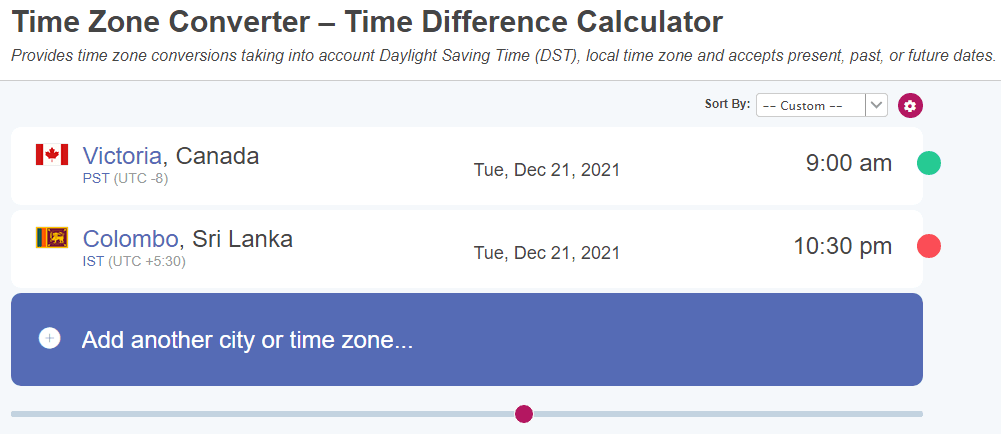Click the time slider track left of handle
Screen dimensions: 1001x434
click(262, 414)
